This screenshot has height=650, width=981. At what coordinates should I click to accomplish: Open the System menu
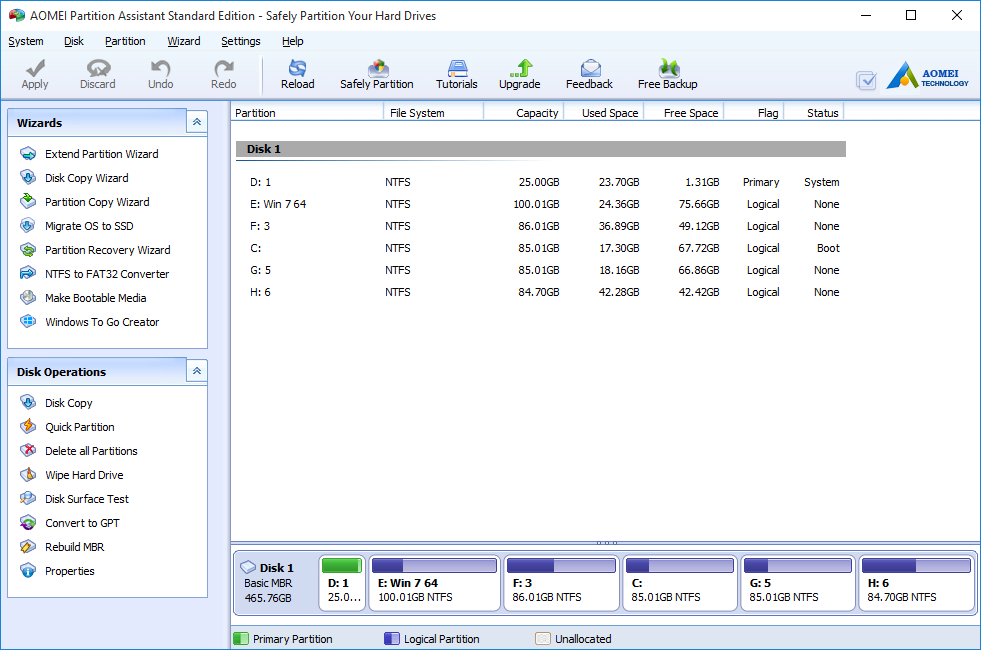(x=26, y=41)
